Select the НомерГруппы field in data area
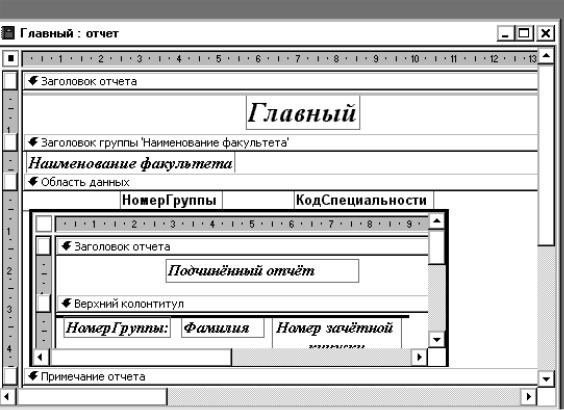Viewport: 564px width, 410px height. [x=171, y=200]
